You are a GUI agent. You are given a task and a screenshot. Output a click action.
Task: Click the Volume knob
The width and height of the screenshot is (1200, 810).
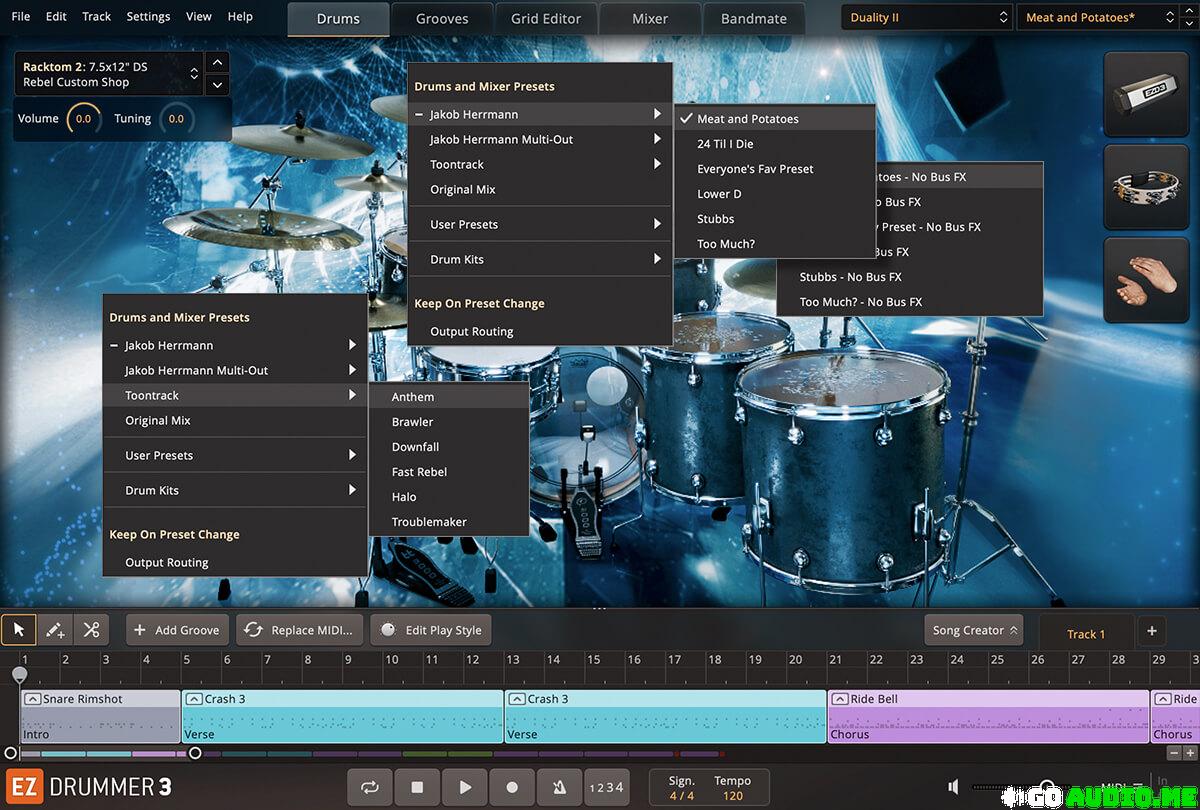(83, 119)
